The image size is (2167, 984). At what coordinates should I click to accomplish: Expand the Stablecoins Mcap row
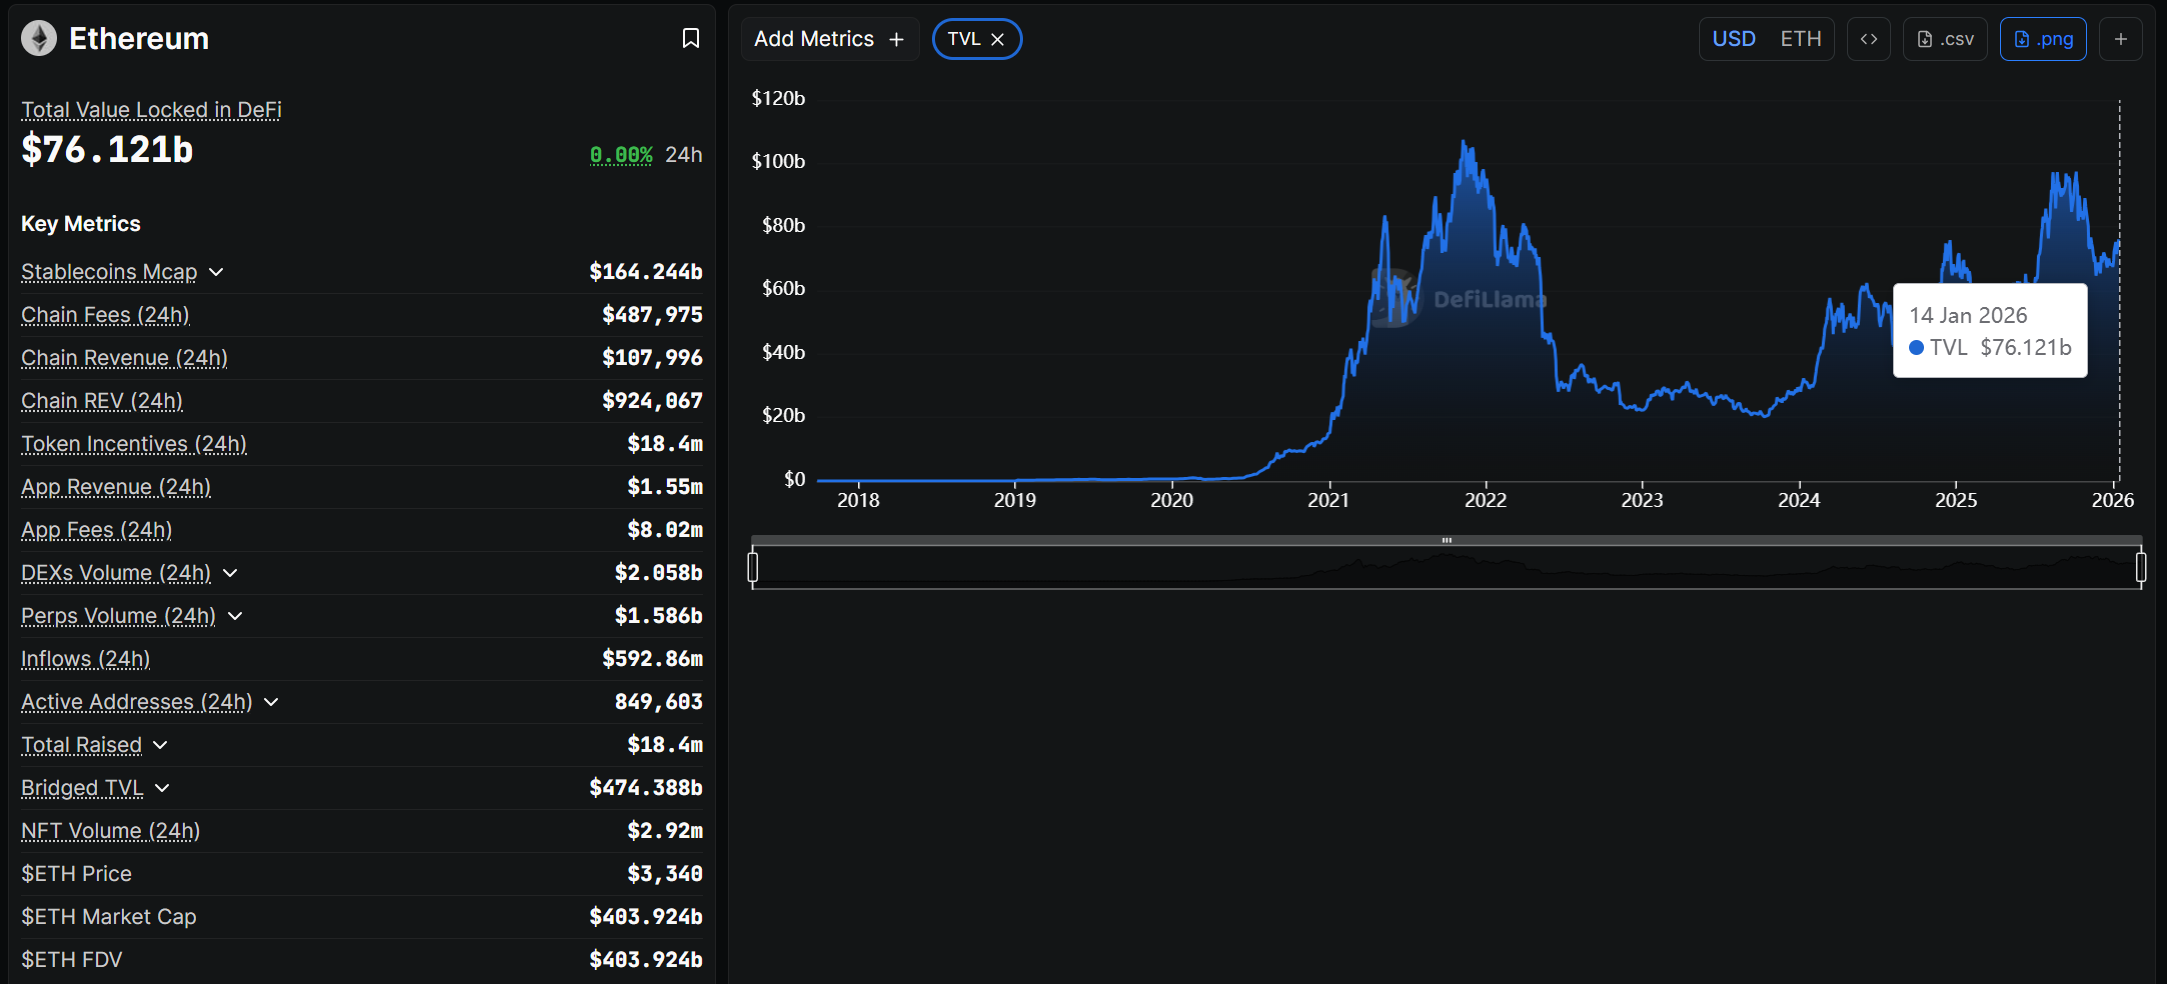click(216, 272)
